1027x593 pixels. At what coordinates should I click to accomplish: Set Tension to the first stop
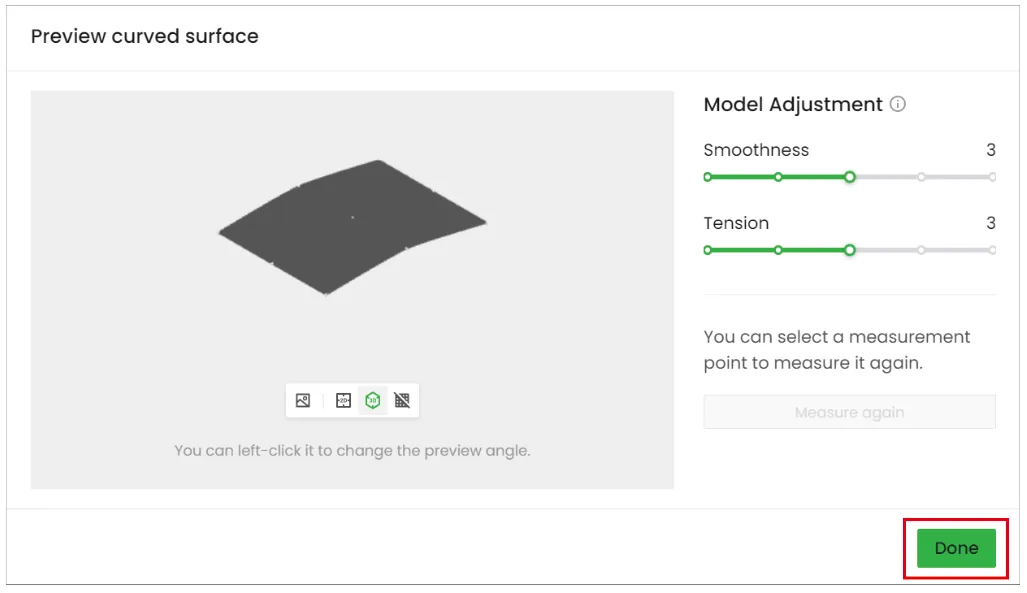[x=707, y=250]
